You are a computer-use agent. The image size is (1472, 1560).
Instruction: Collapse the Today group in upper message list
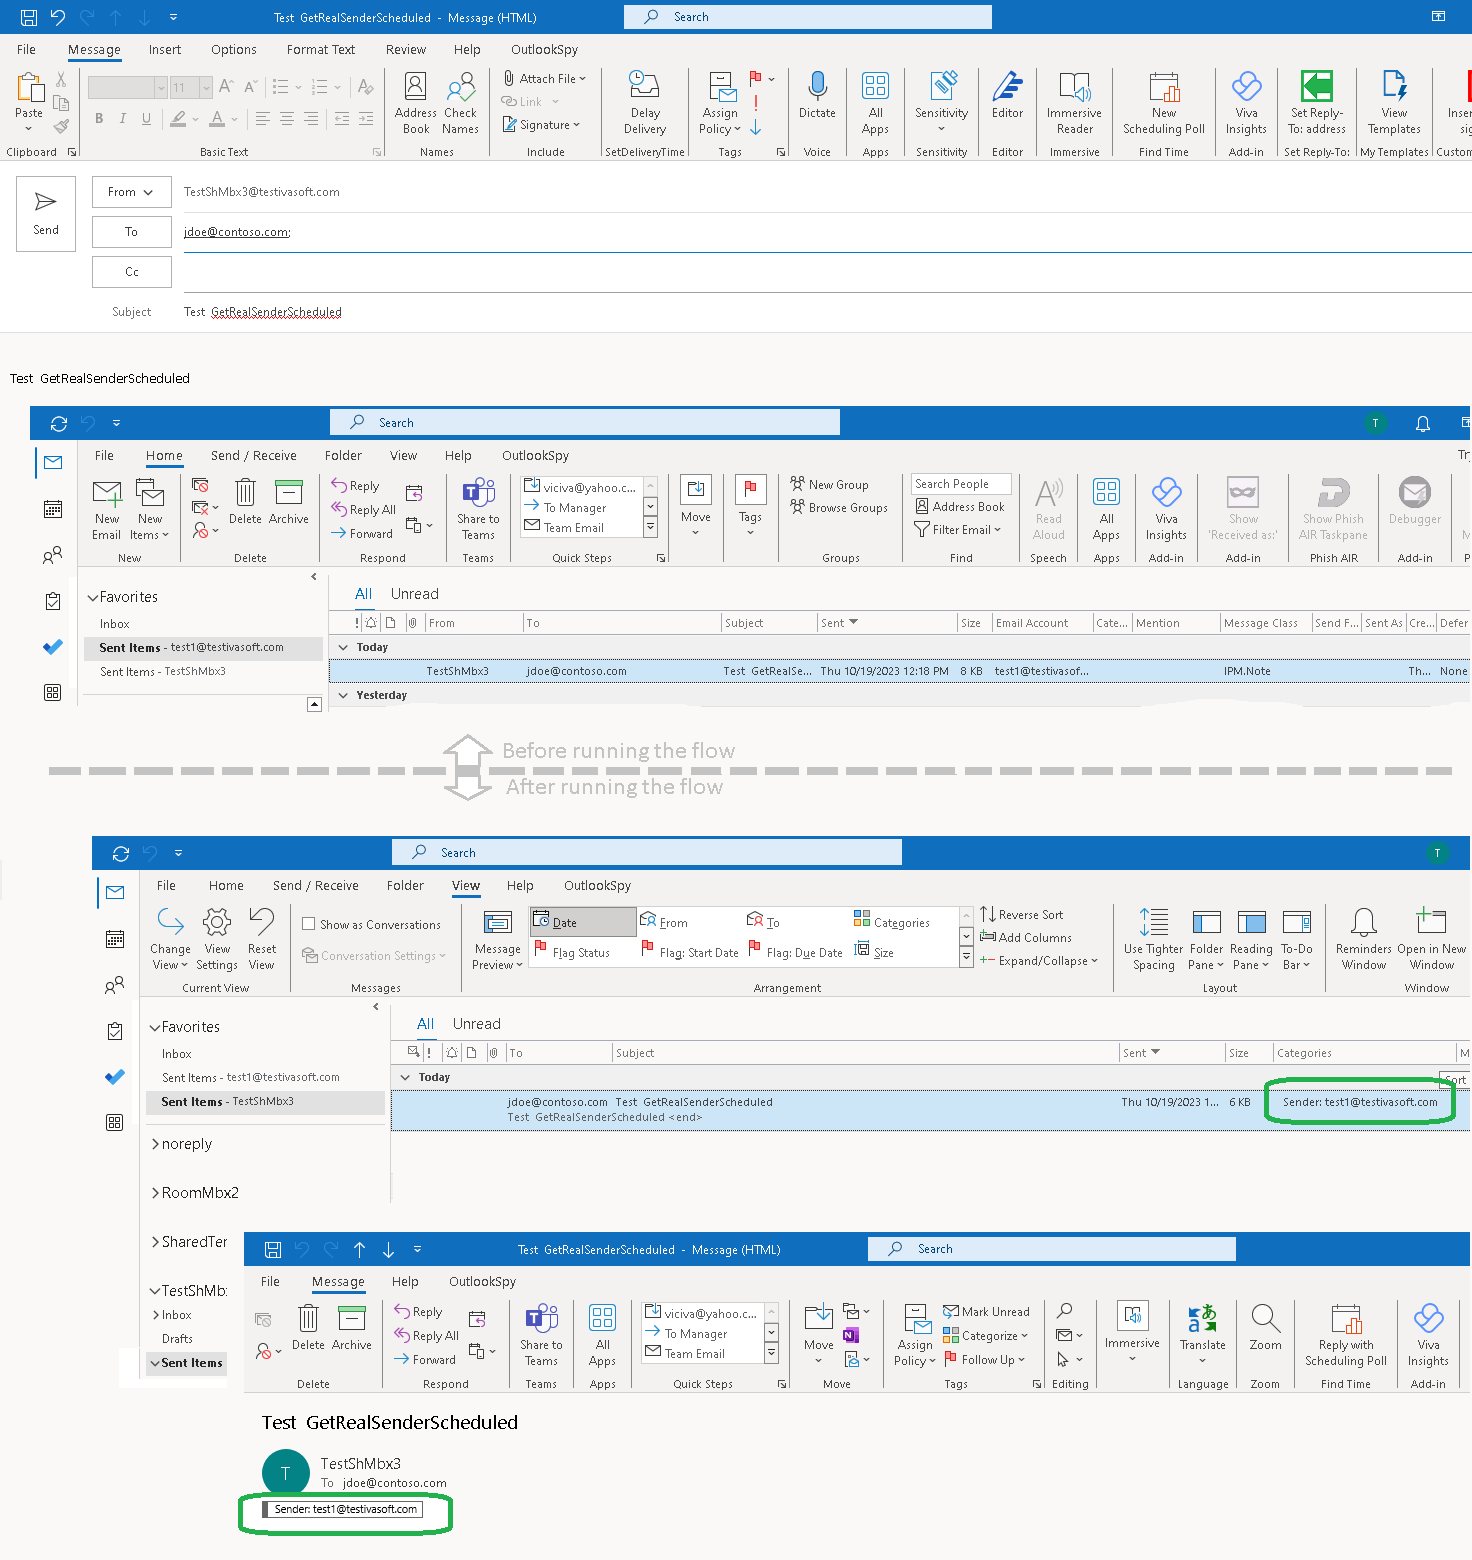[x=343, y=648]
